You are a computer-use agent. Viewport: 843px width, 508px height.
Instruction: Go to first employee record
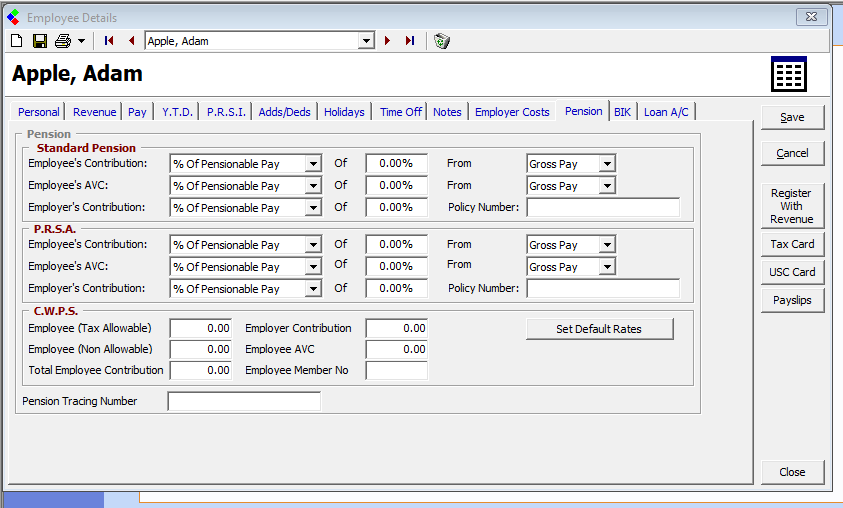coord(109,41)
